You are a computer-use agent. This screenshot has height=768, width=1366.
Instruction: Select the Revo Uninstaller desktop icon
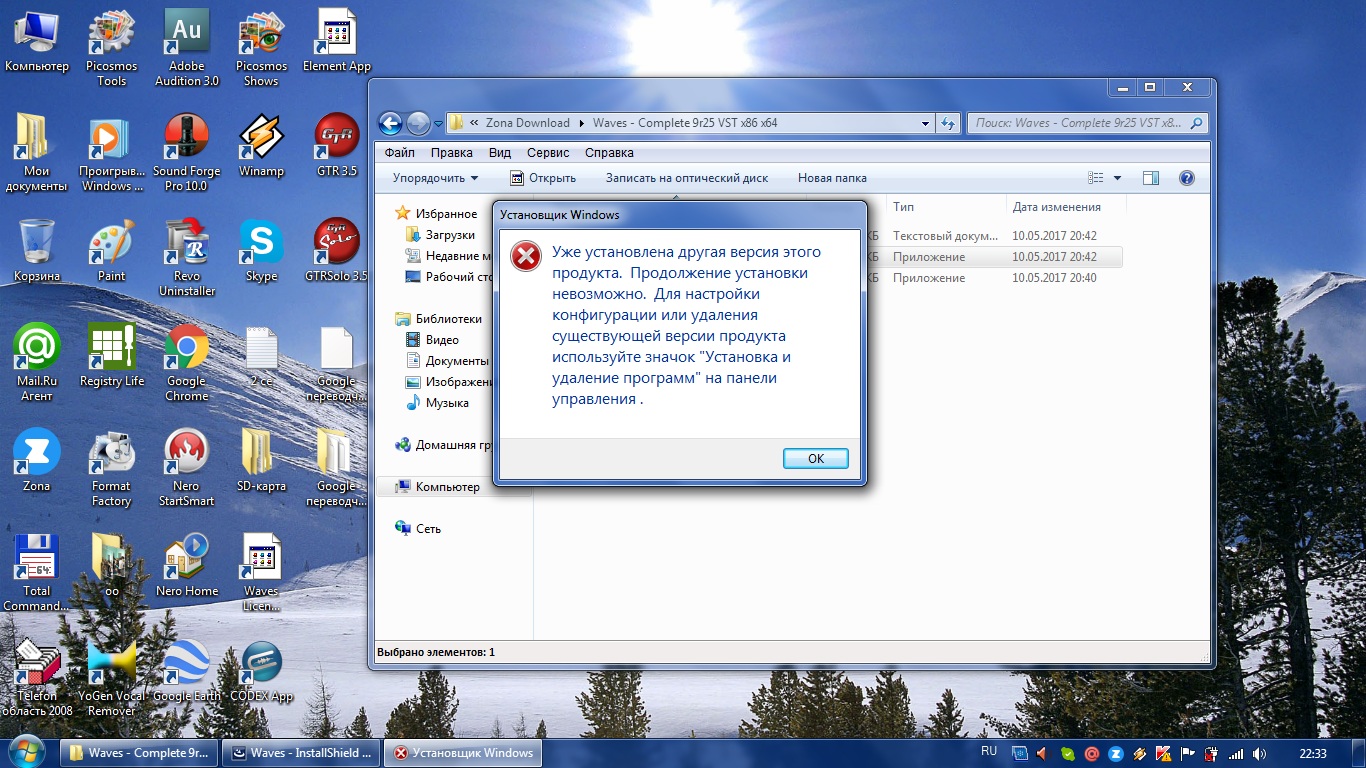click(x=187, y=259)
